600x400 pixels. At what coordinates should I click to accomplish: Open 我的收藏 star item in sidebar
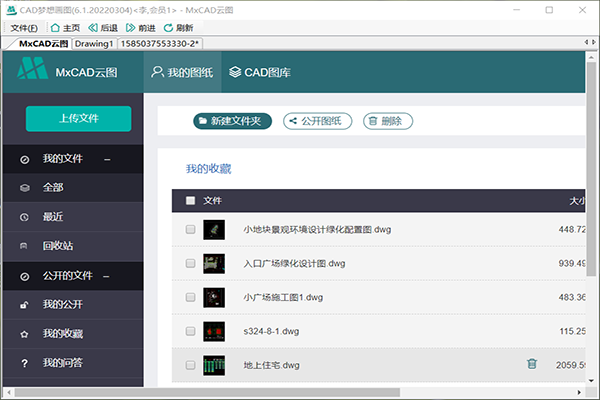[63, 333]
